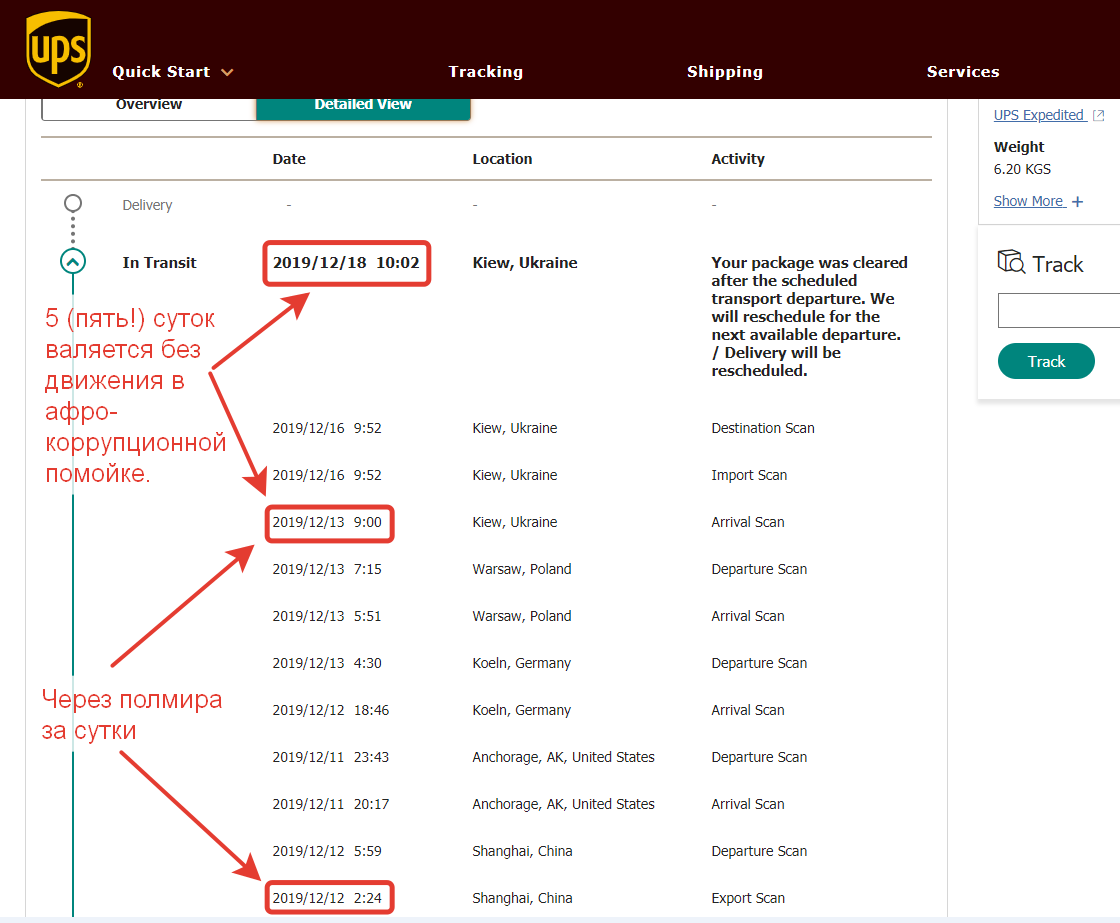Image resolution: width=1120 pixels, height=923 pixels.
Task: Click the Weight label in sidebar
Action: pos(1019,146)
